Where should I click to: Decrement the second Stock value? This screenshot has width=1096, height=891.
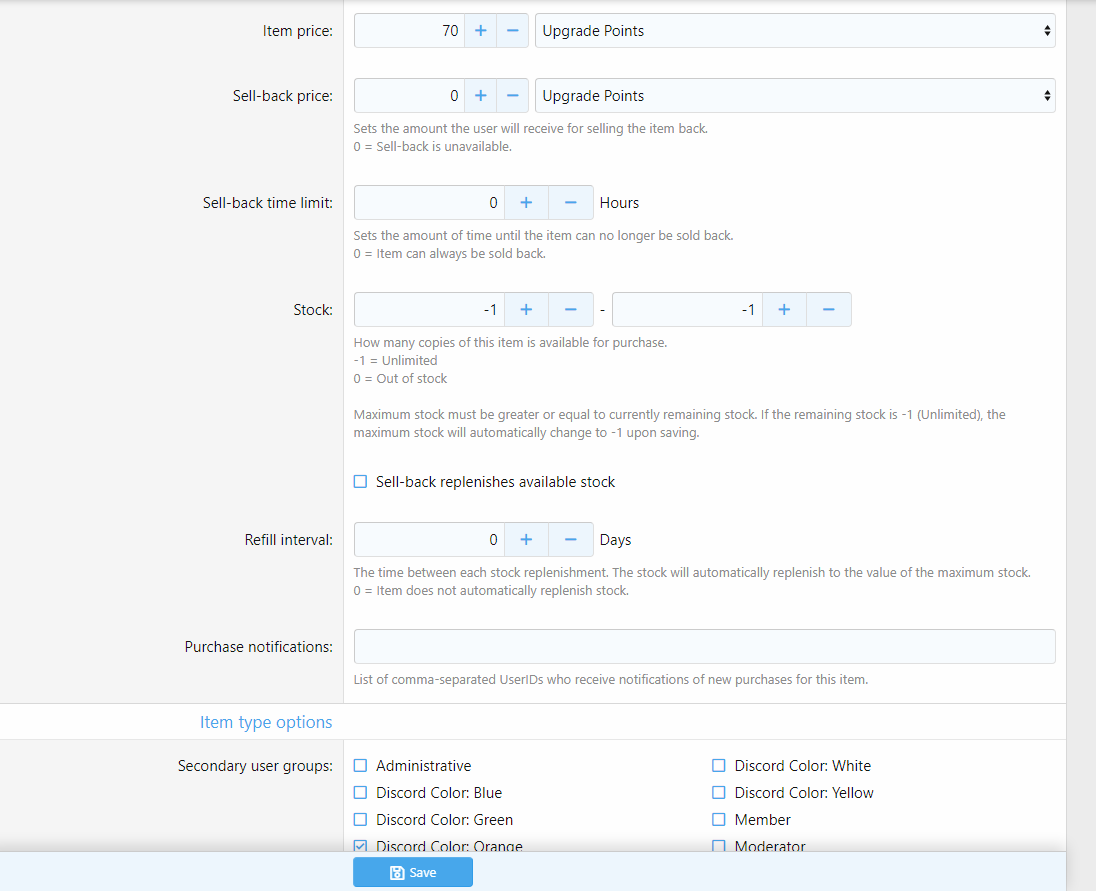(828, 310)
